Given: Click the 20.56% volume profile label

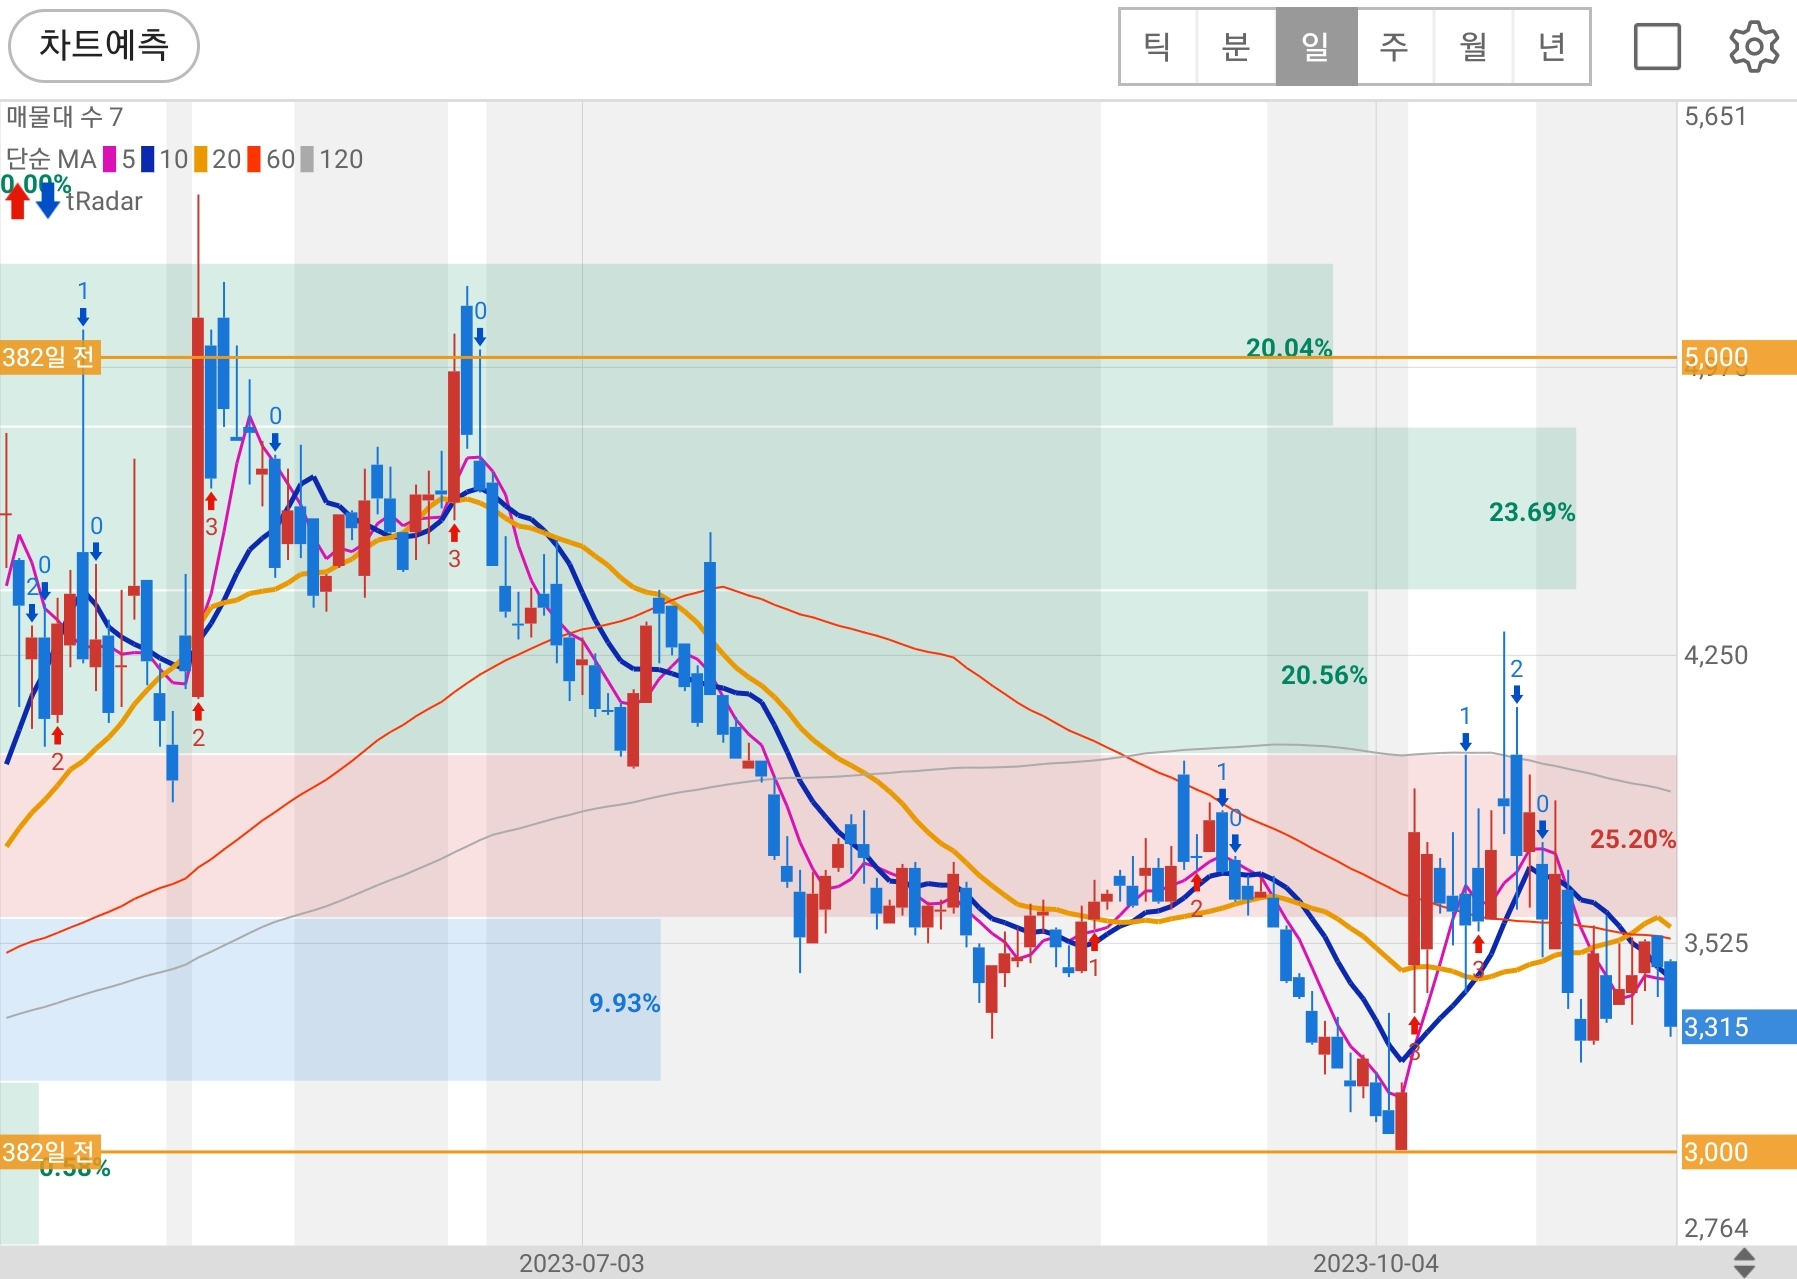Looking at the screenshot, I should pyautogui.click(x=1324, y=675).
